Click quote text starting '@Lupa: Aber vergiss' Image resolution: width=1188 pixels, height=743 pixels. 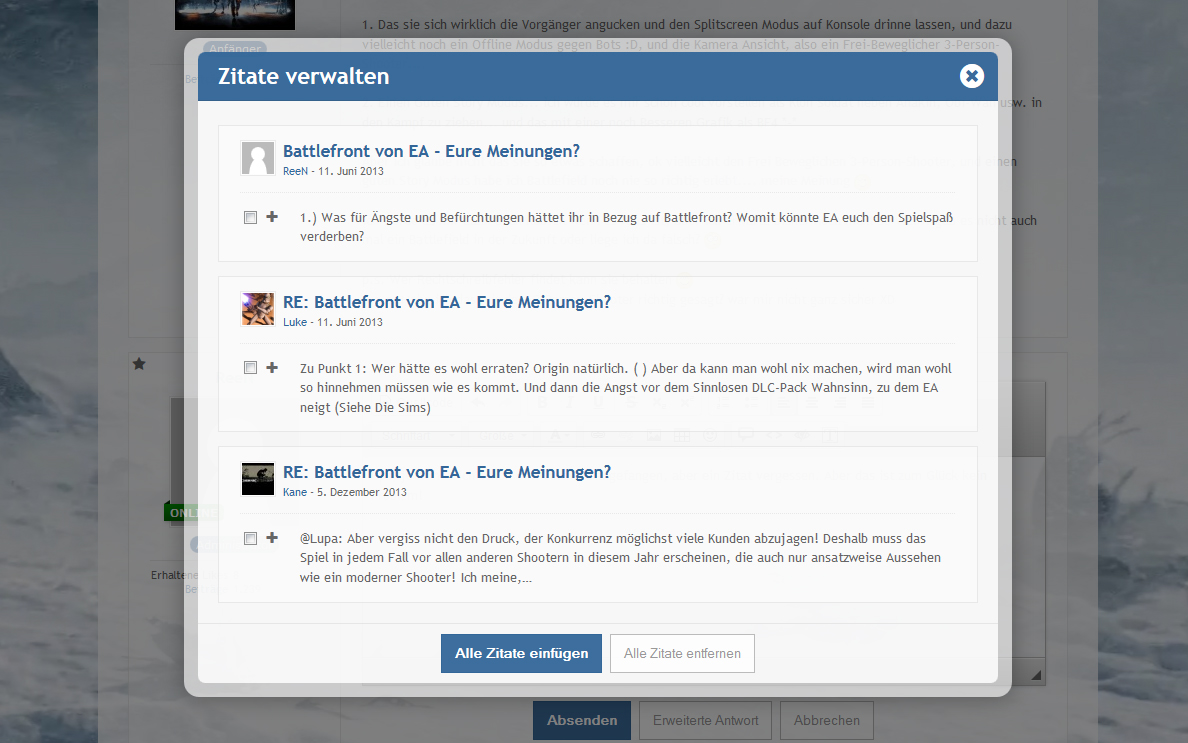point(621,558)
